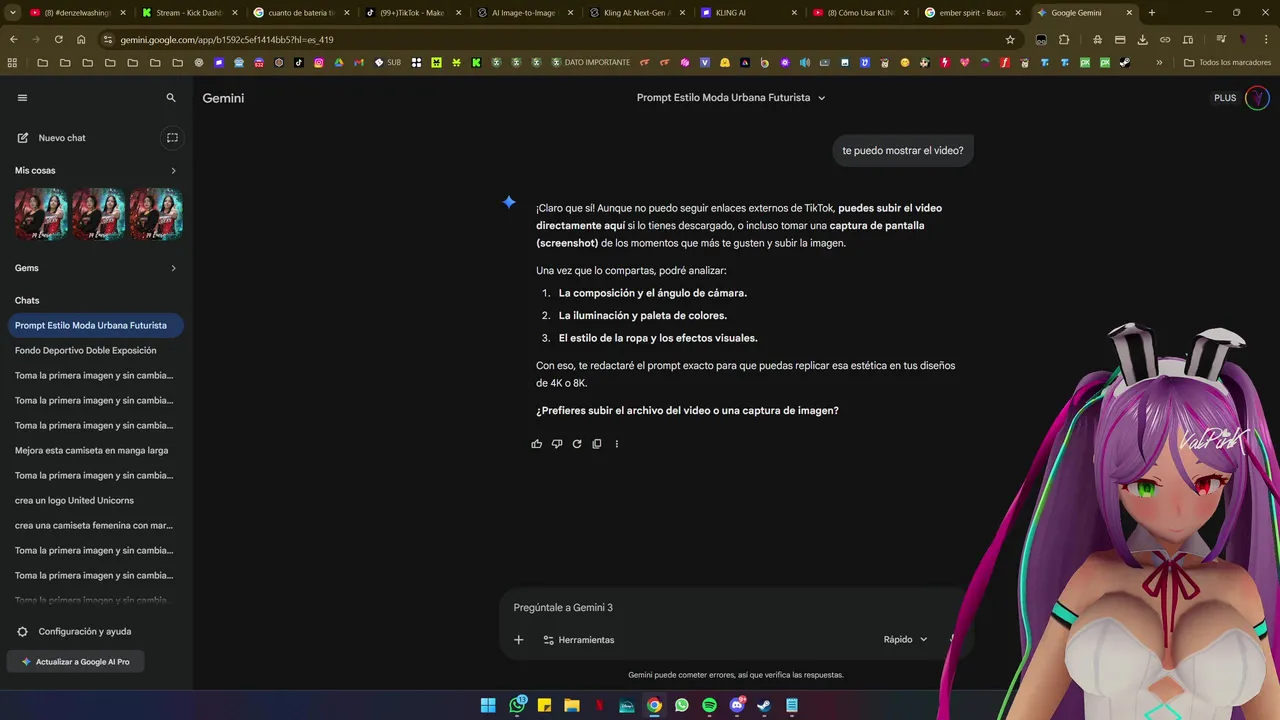This screenshot has height=720, width=1280.
Task: Click Actualizar a Google AI Pro
Action: (76, 662)
